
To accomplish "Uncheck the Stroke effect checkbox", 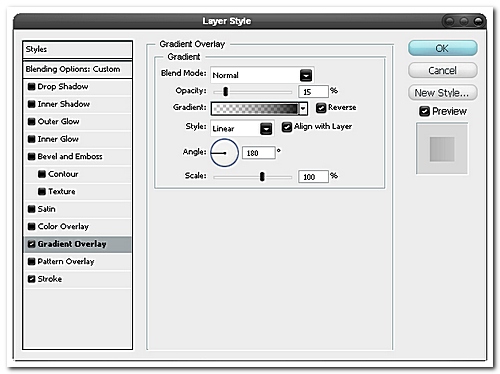I will 31,279.
